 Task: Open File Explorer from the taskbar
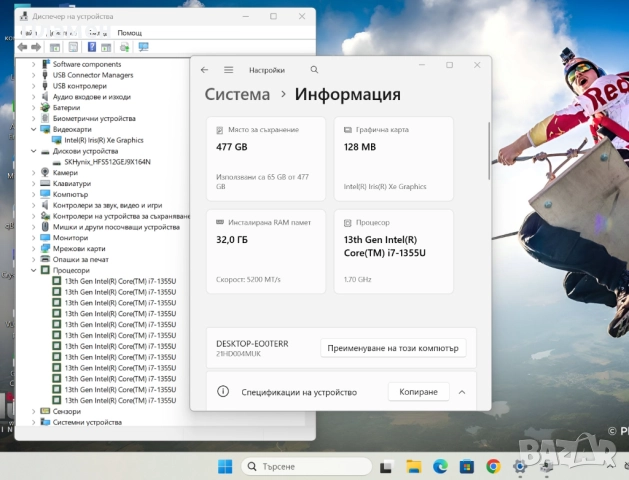click(414, 467)
